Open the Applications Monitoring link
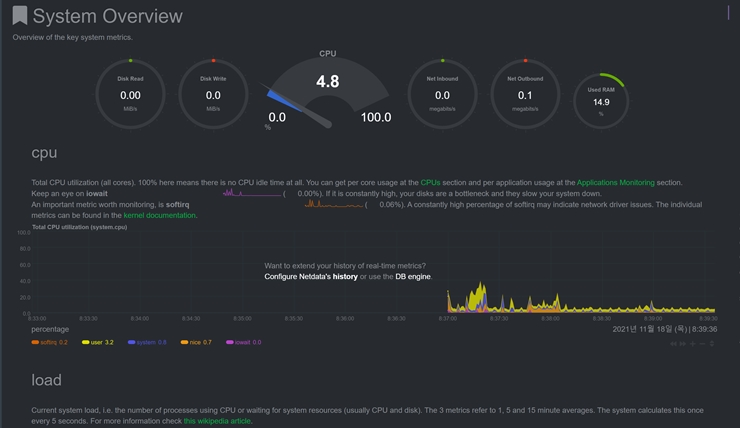740x428 pixels. pos(615,183)
